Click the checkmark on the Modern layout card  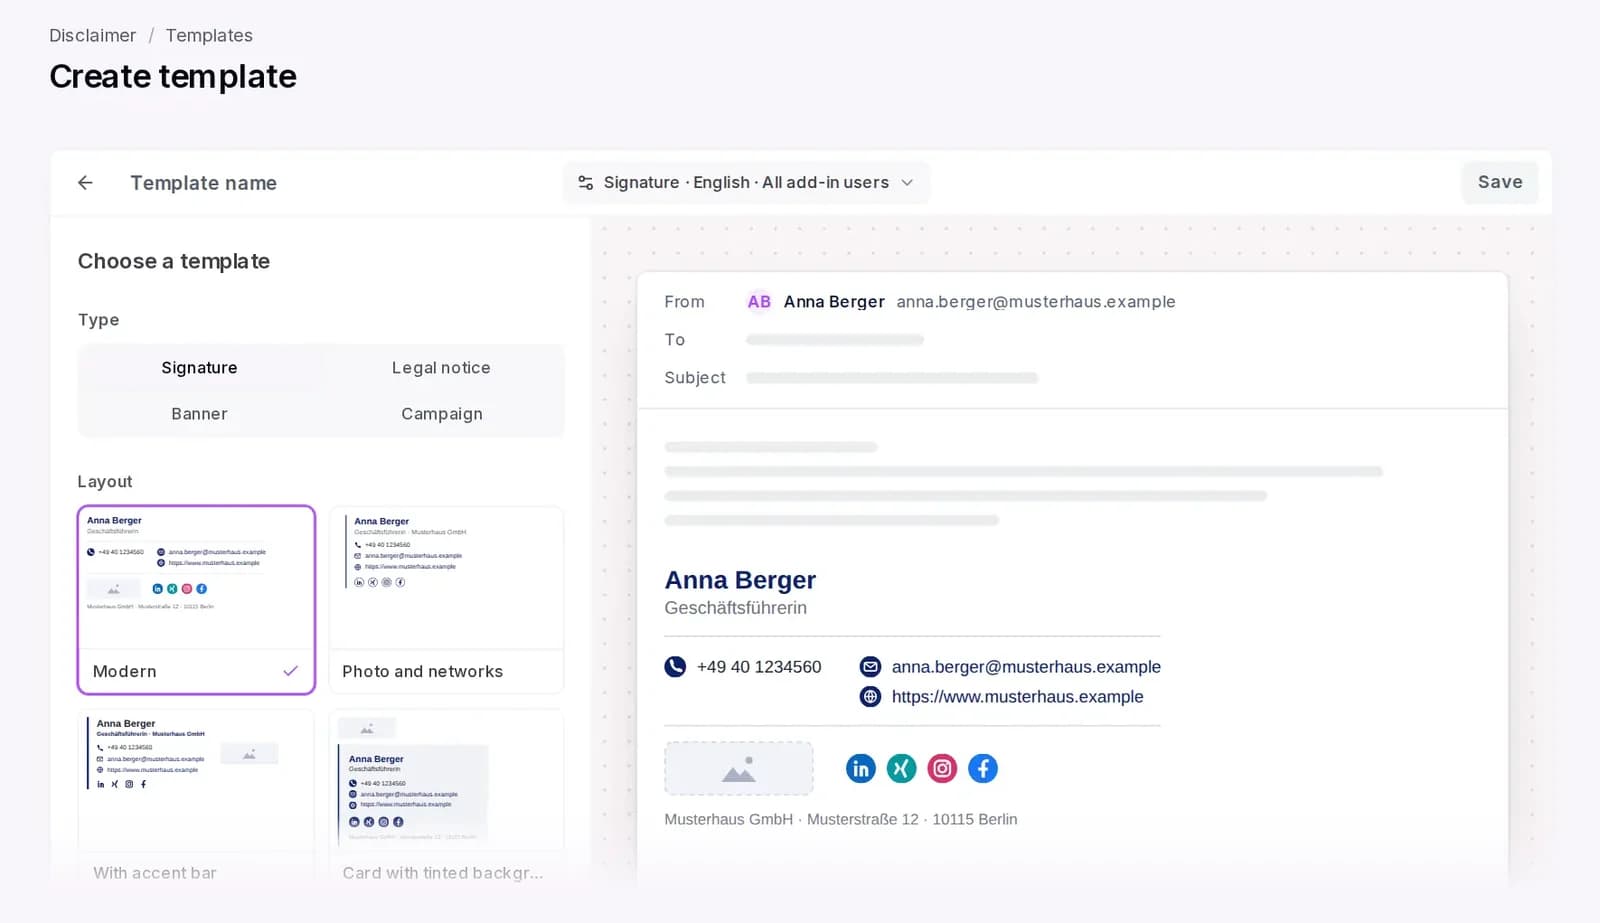(x=290, y=671)
